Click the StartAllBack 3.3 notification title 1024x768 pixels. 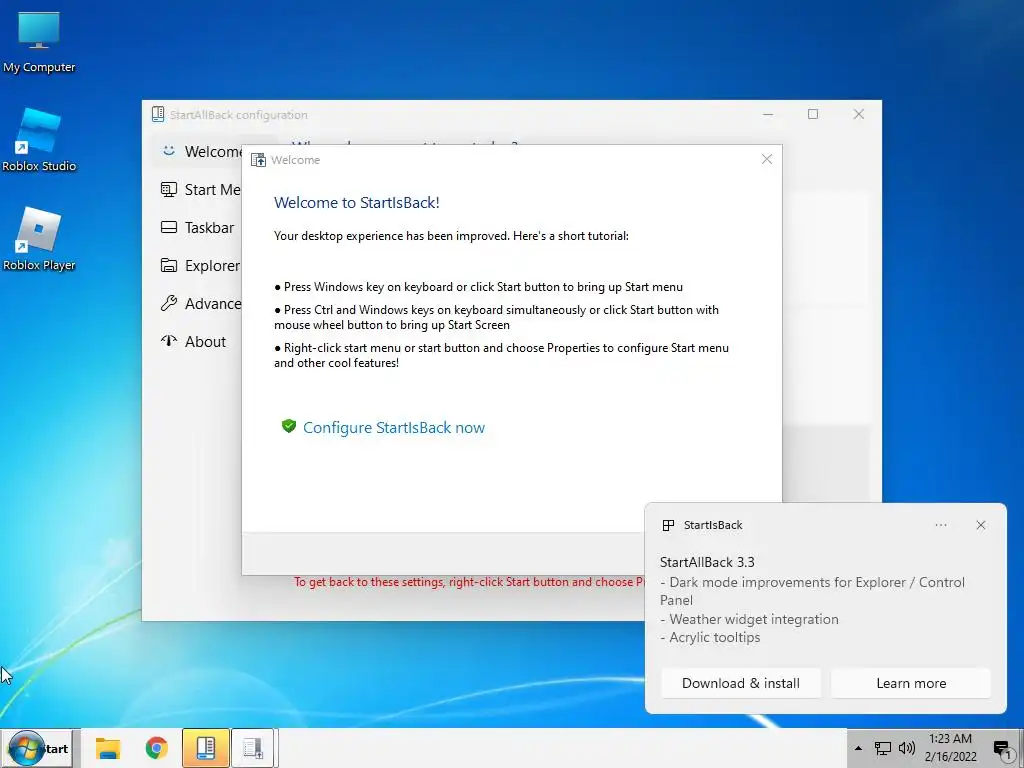click(x=707, y=562)
